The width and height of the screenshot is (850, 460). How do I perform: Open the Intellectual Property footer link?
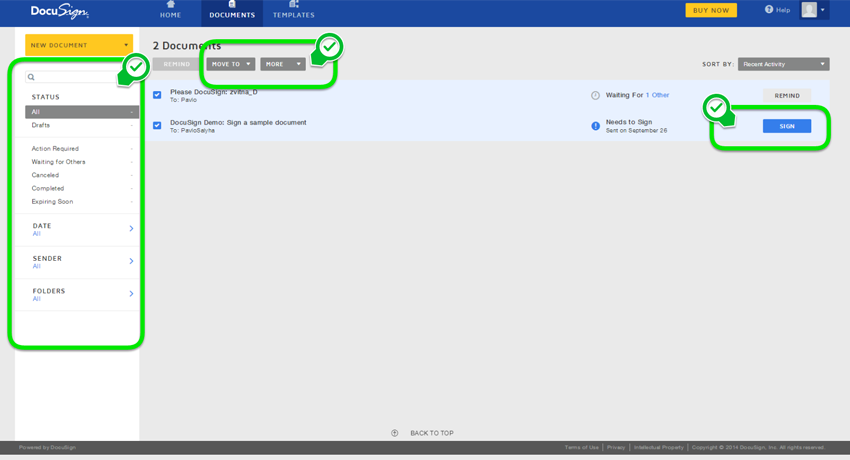click(659, 448)
